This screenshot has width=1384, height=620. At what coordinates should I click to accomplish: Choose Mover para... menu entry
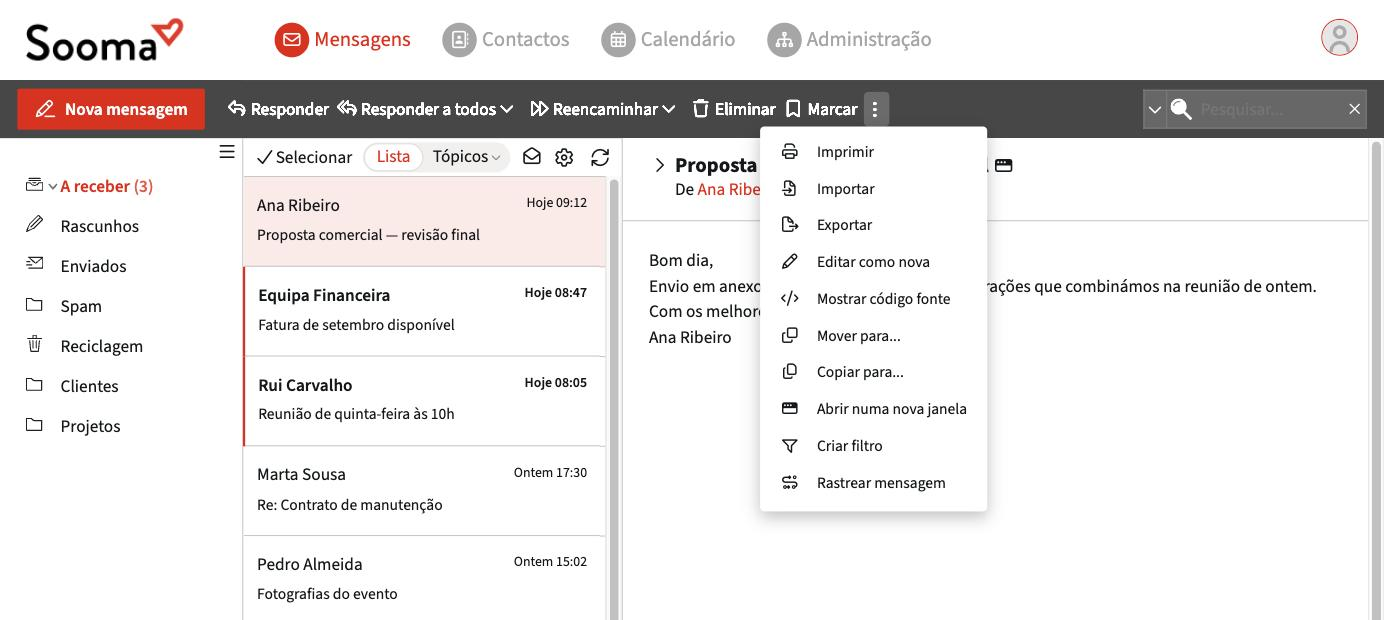tap(873, 336)
